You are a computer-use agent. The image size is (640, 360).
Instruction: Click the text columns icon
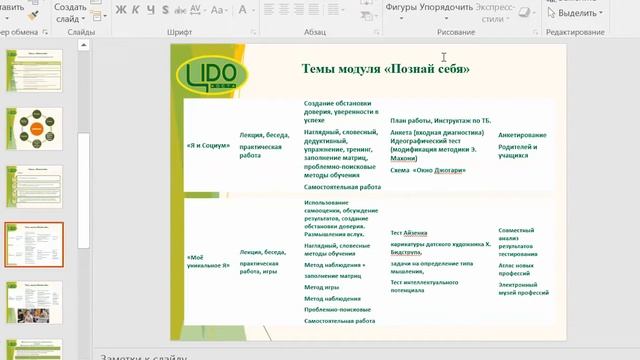coord(333,9)
